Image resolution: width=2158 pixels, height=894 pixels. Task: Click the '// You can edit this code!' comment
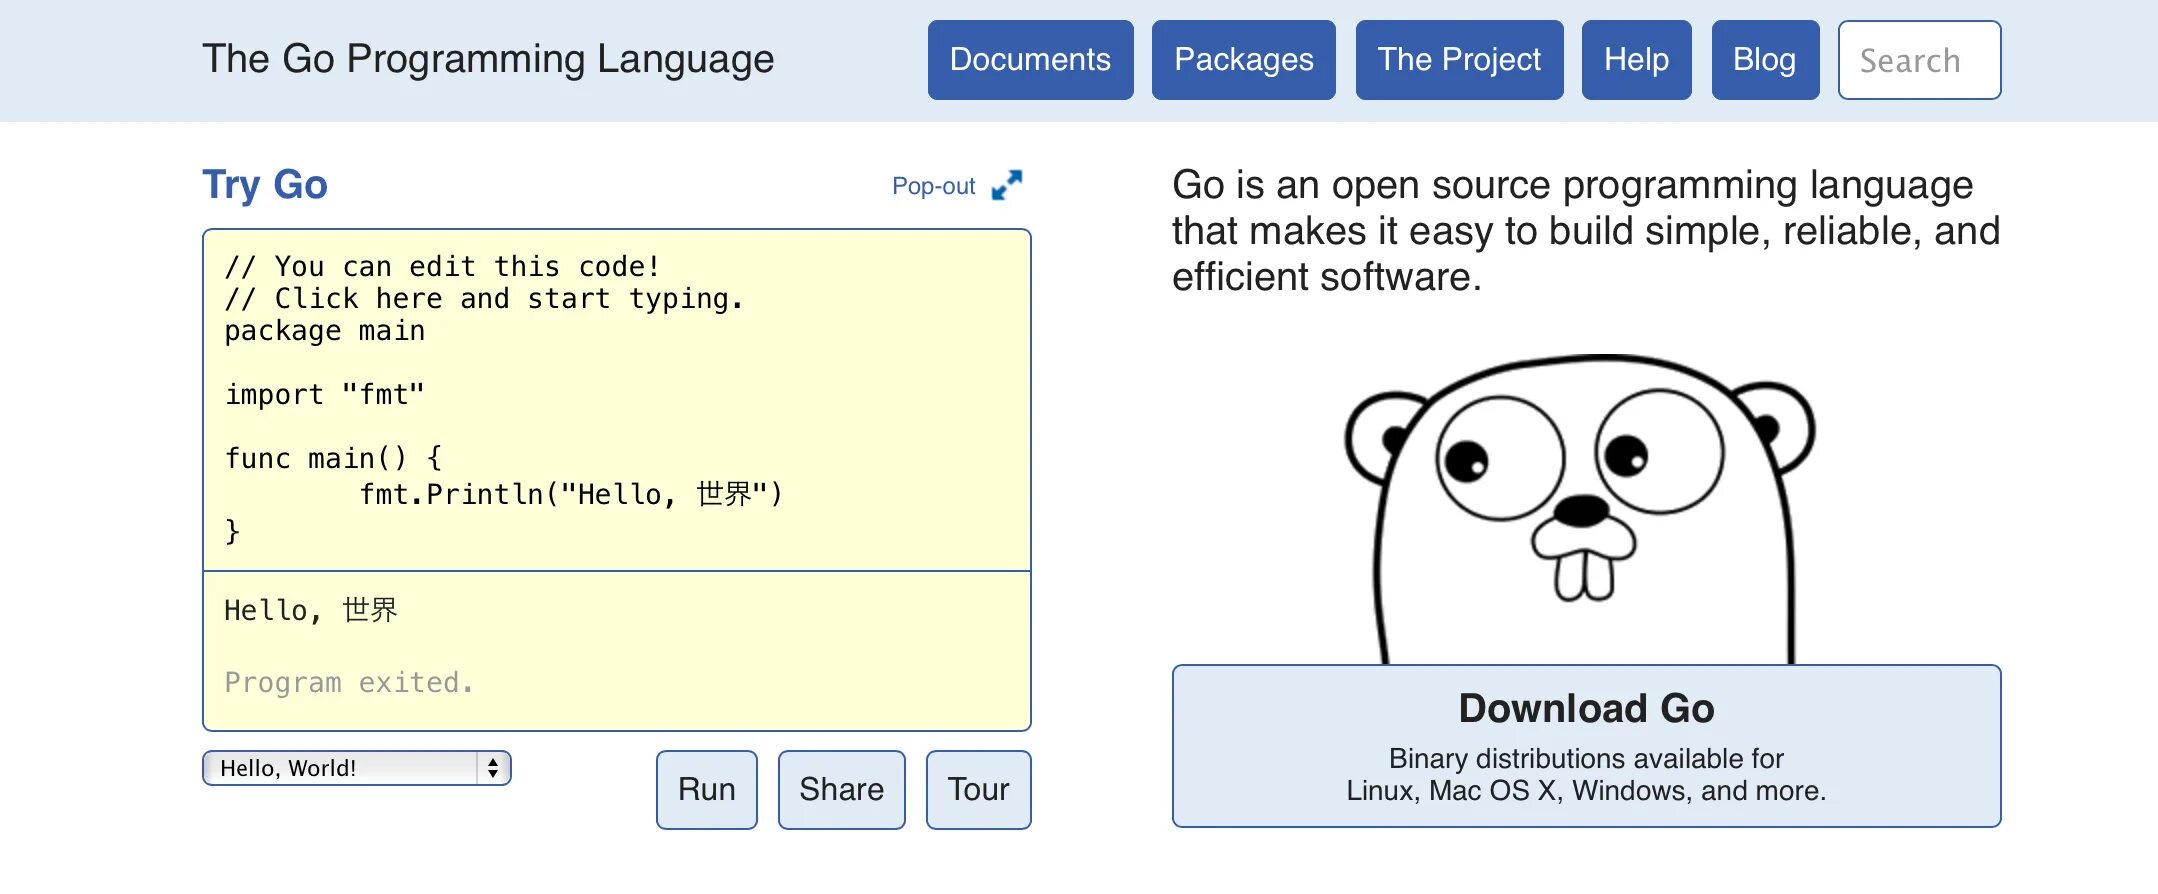[x=442, y=267]
